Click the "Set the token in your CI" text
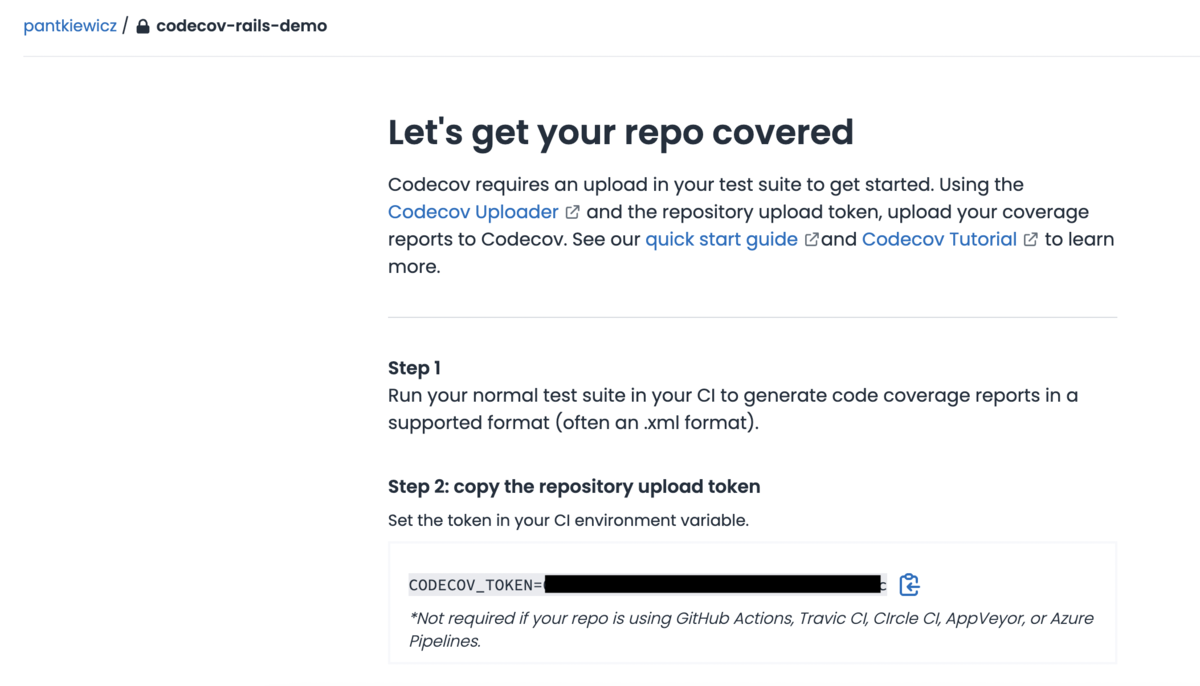The height and width of the screenshot is (686, 1200). tap(567, 520)
